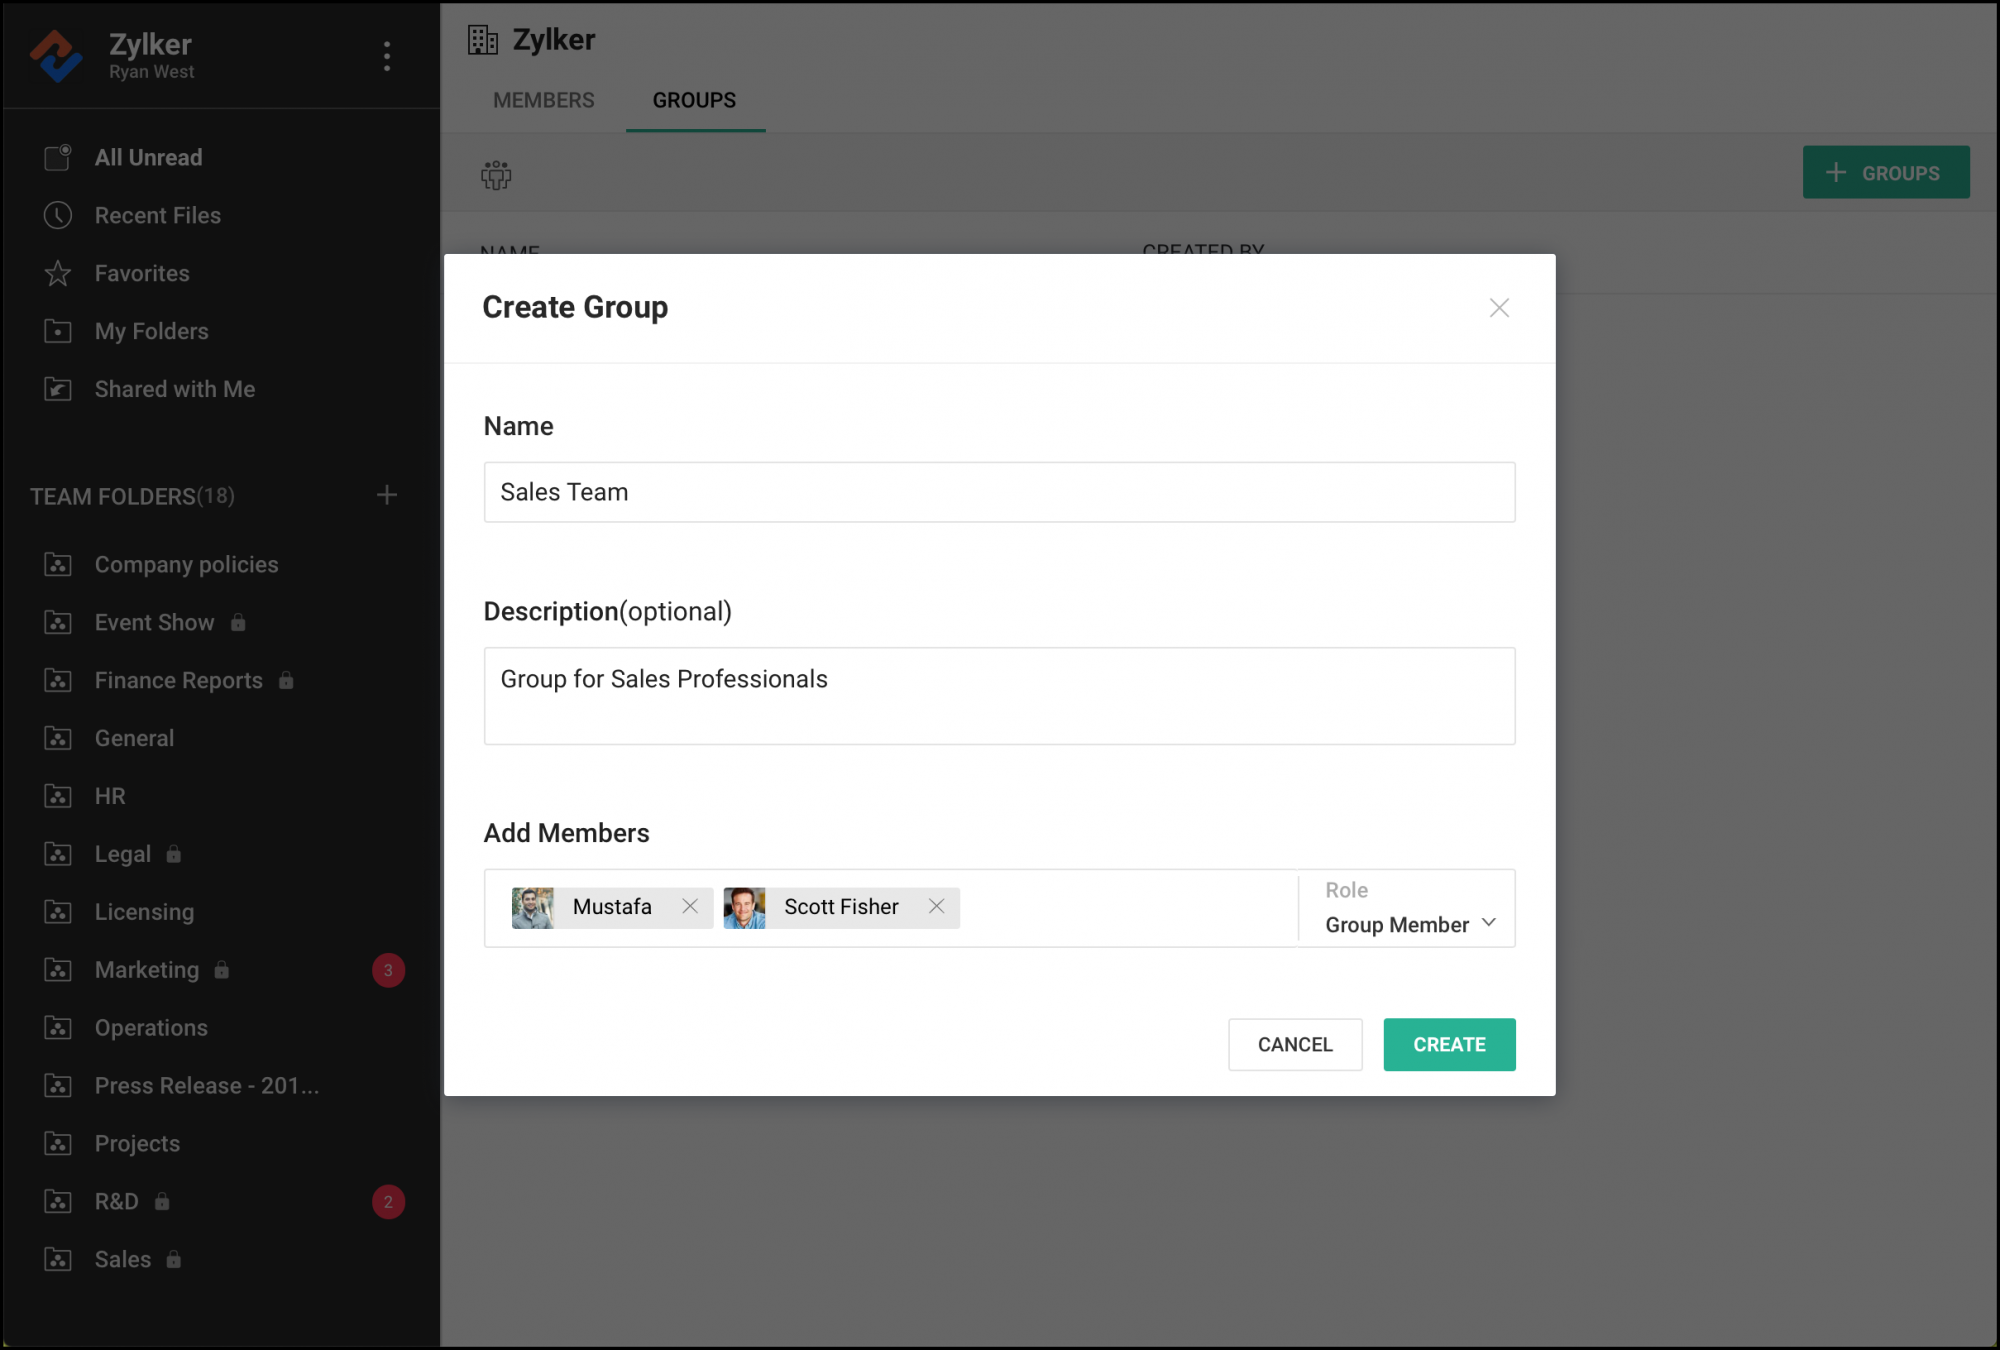Remove Mustafa from the member list
The width and height of the screenshot is (2000, 1350).
coord(690,906)
